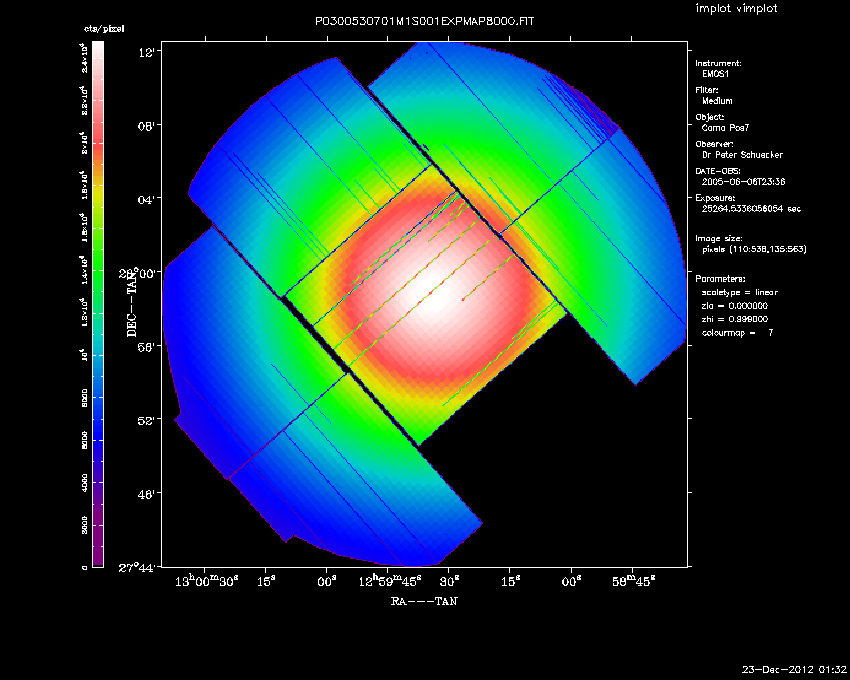This screenshot has width=850, height=680.
Task: Click the 'DEC--TAN' y-axis label
Action: pos(132,303)
